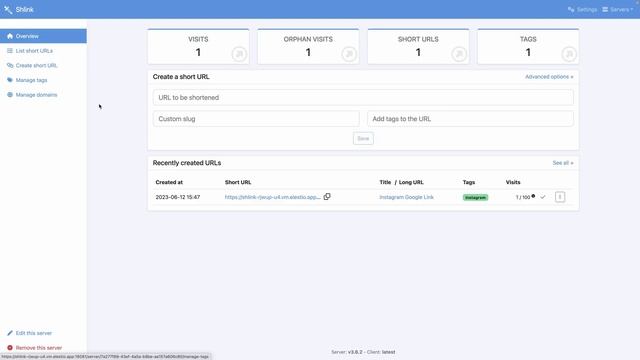Viewport: 640px width, 360px height.
Task: Click the info dot beside visits count
Action: click(533, 196)
